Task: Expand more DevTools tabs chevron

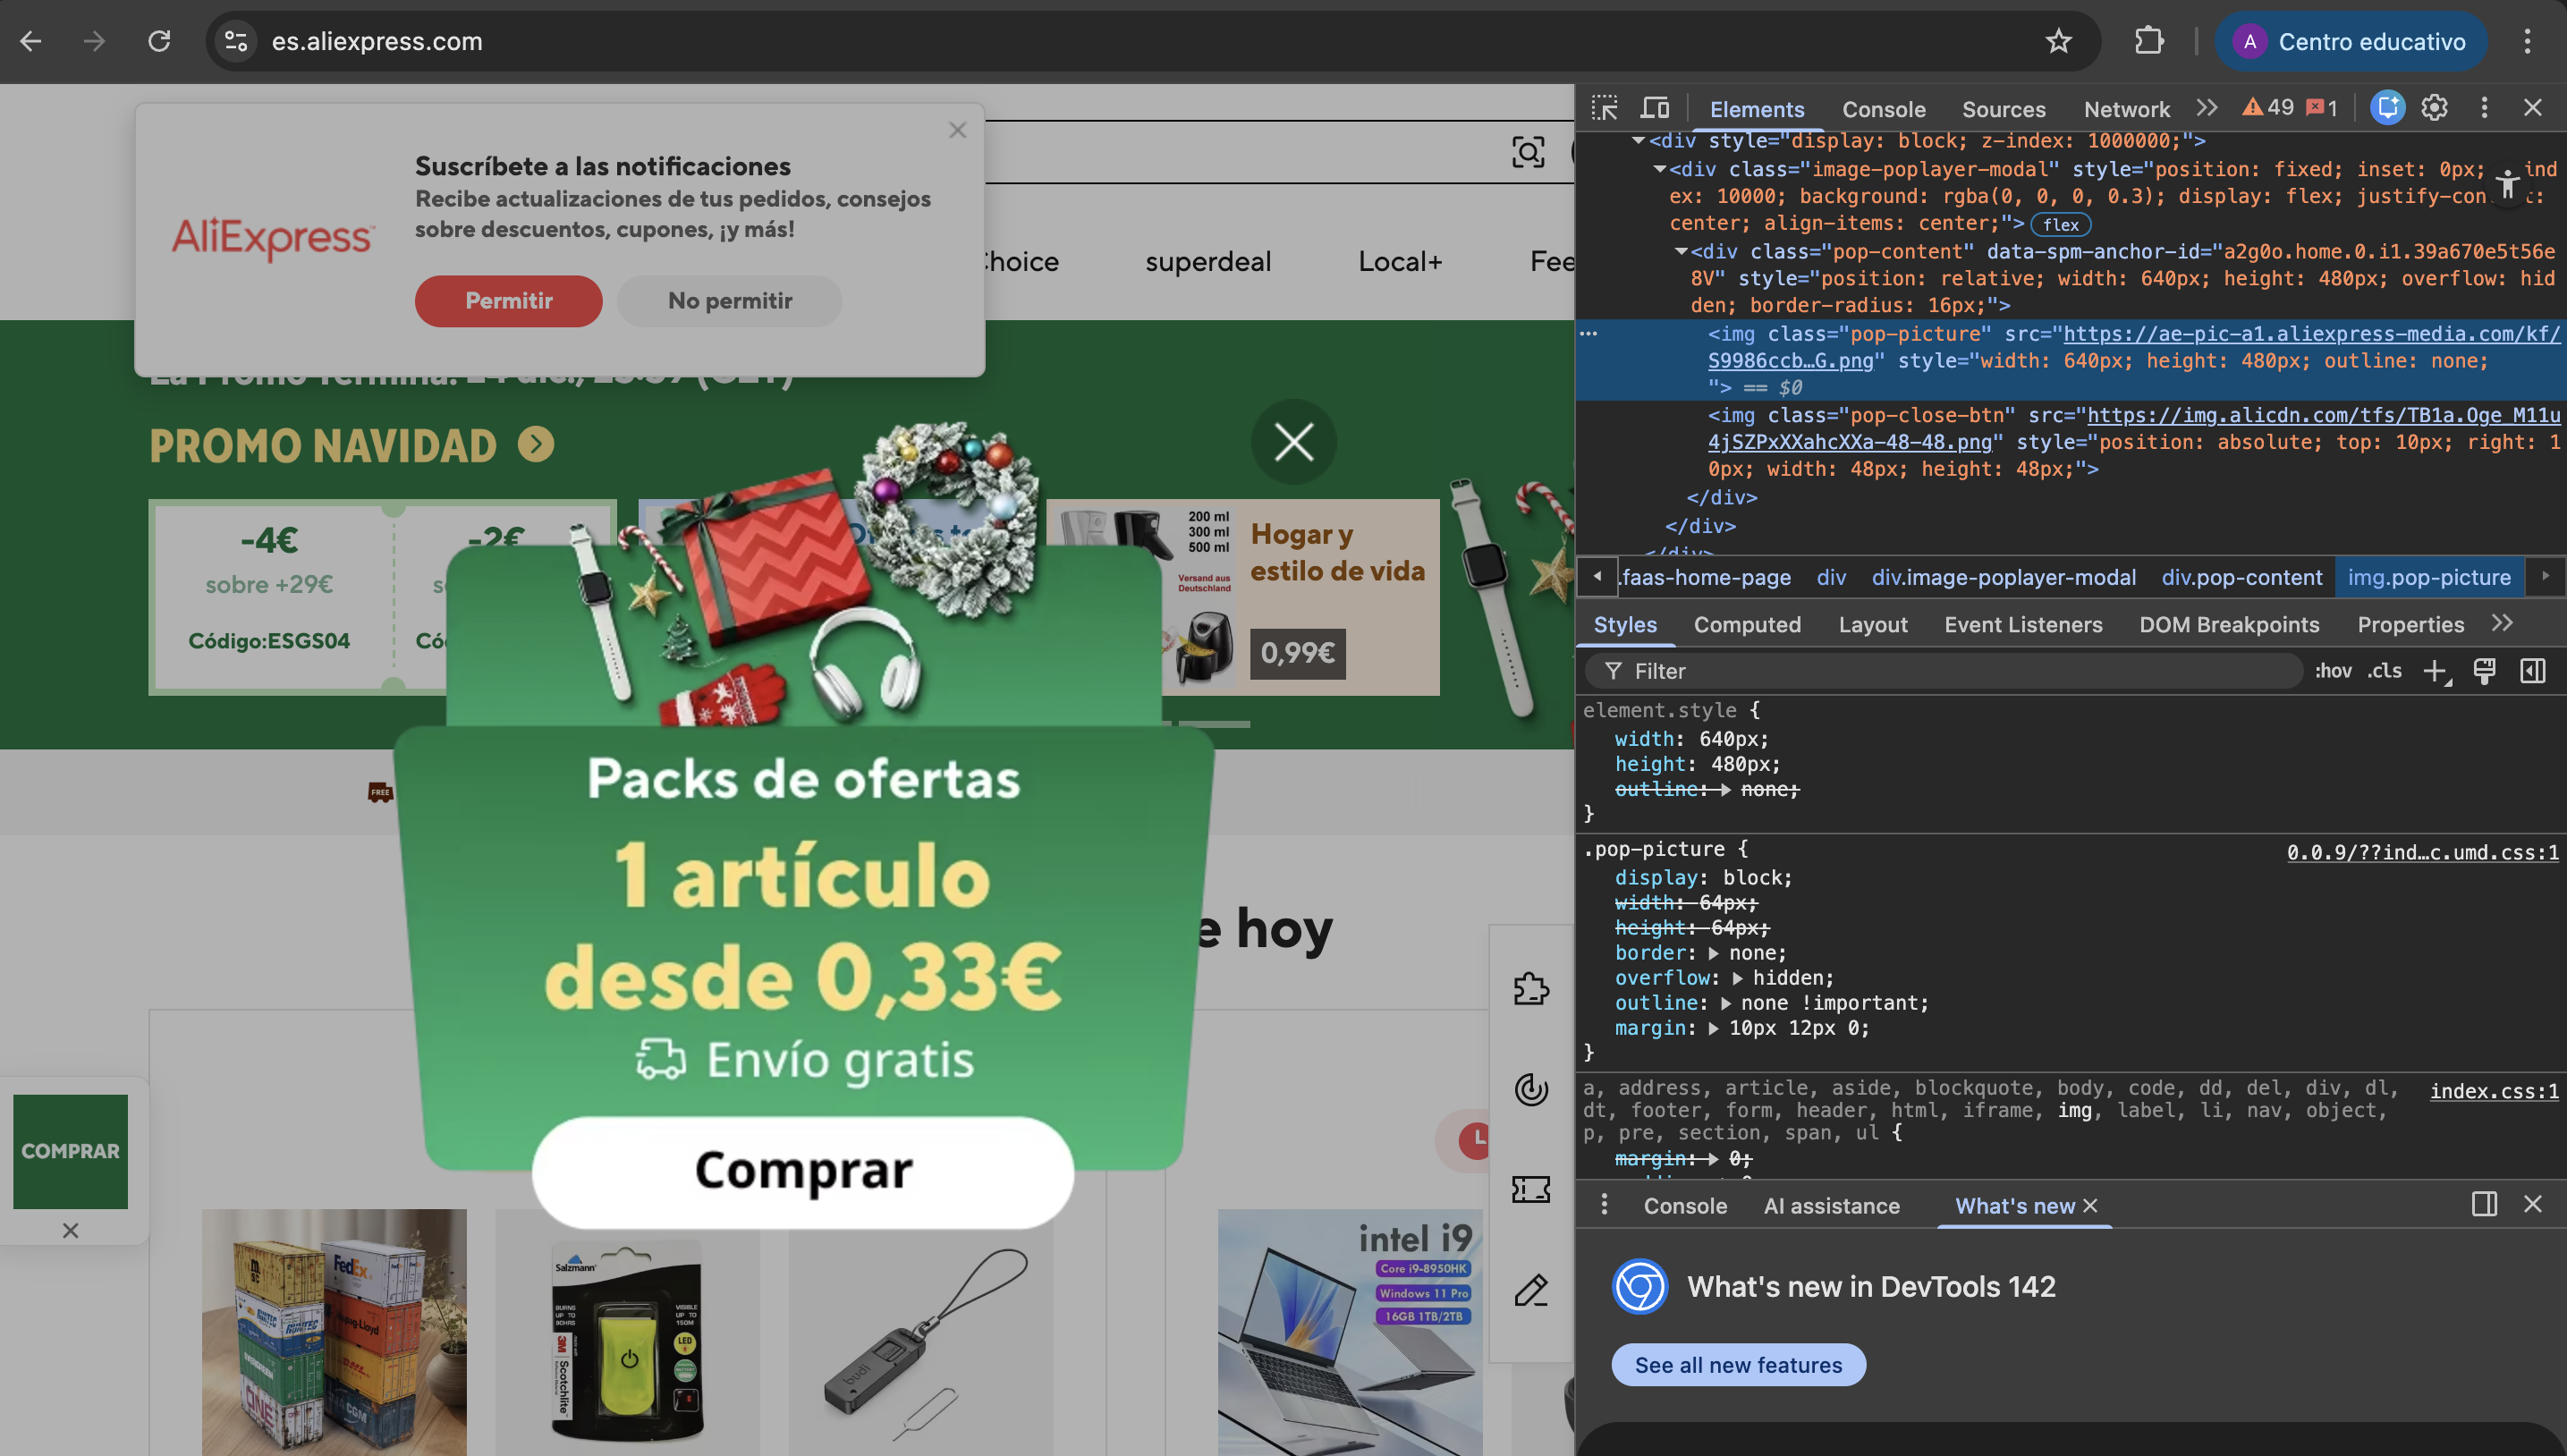Action: pos(2206,108)
